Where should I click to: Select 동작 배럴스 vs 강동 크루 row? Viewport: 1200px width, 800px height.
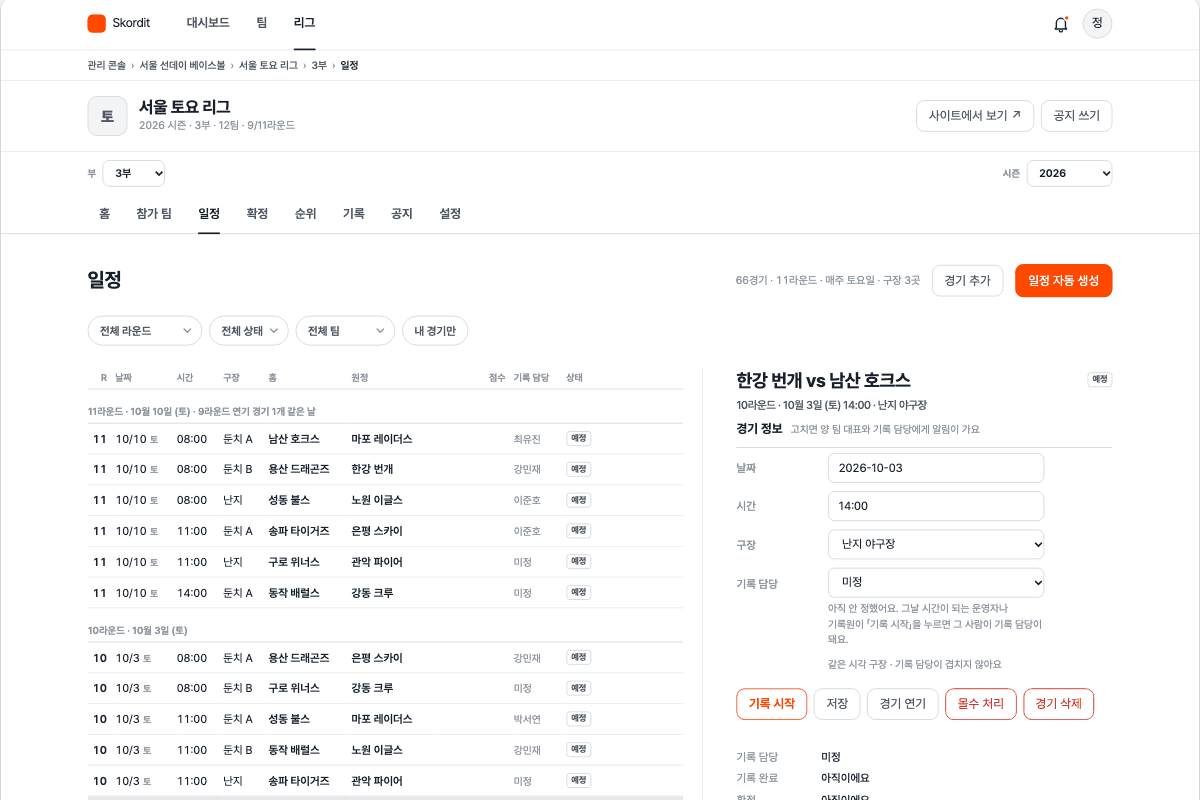coord(385,593)
